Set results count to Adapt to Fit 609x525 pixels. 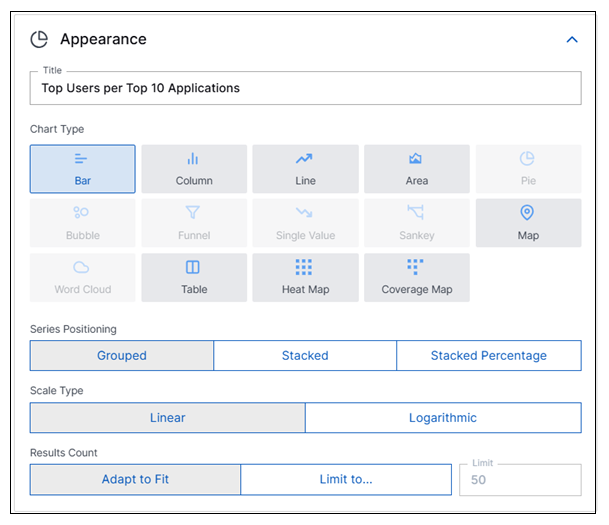pos(136,480)
